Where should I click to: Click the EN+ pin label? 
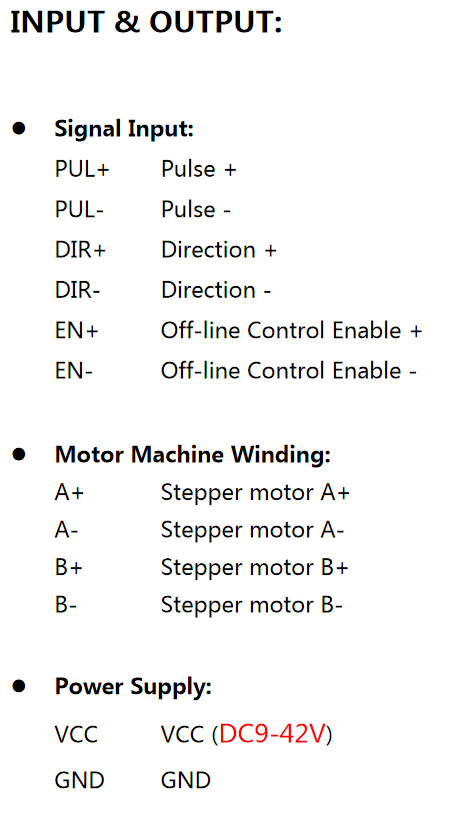point(76,331)
